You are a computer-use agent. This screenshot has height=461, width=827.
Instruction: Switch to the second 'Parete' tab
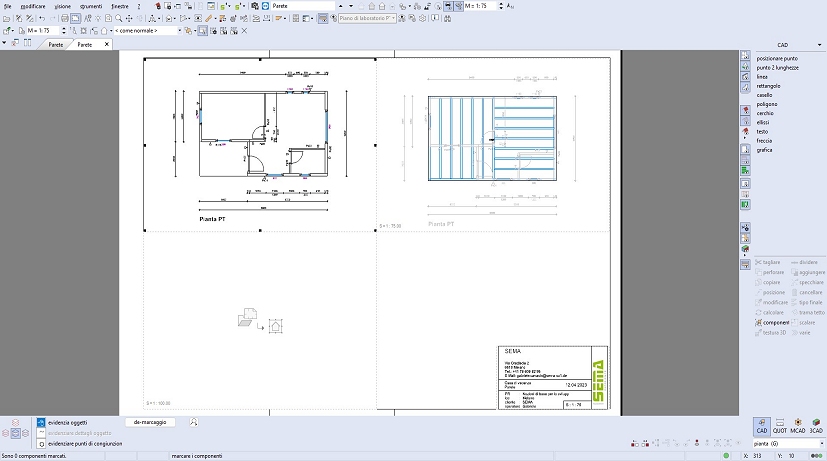[85, 45]
